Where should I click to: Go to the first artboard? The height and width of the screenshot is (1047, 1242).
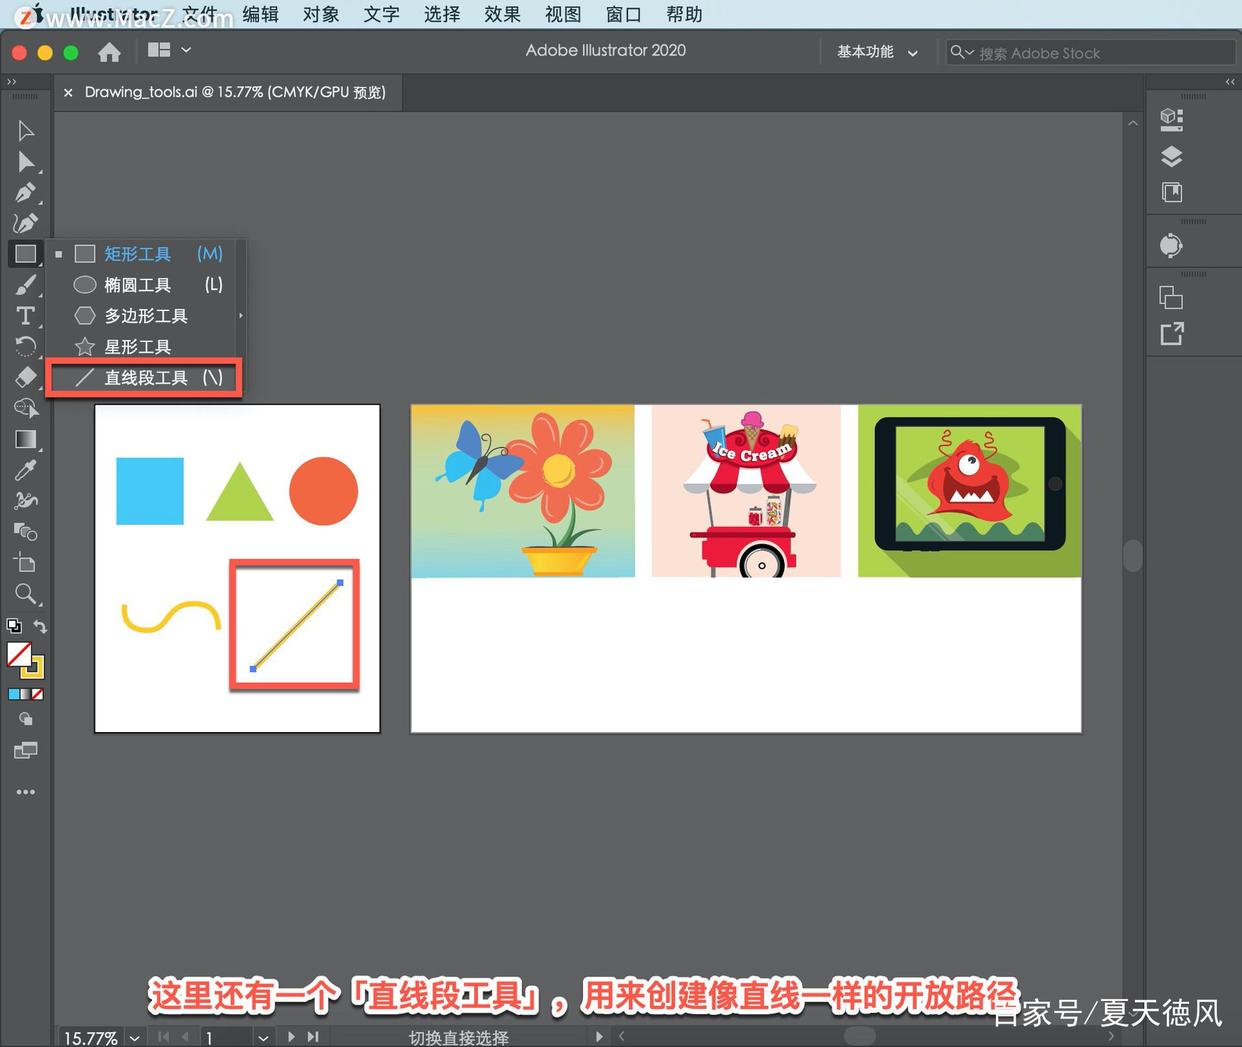[x=164, y=1037]
